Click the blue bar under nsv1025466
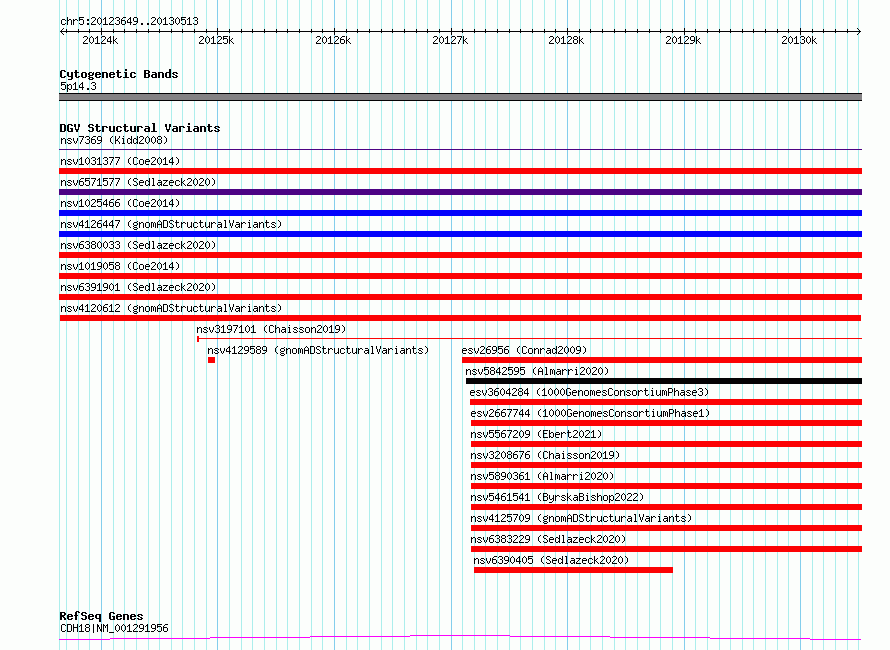 pos(460,213)
